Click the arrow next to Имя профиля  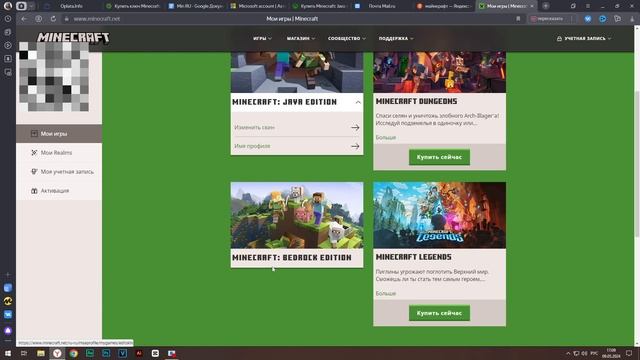[x=355, y=146]
